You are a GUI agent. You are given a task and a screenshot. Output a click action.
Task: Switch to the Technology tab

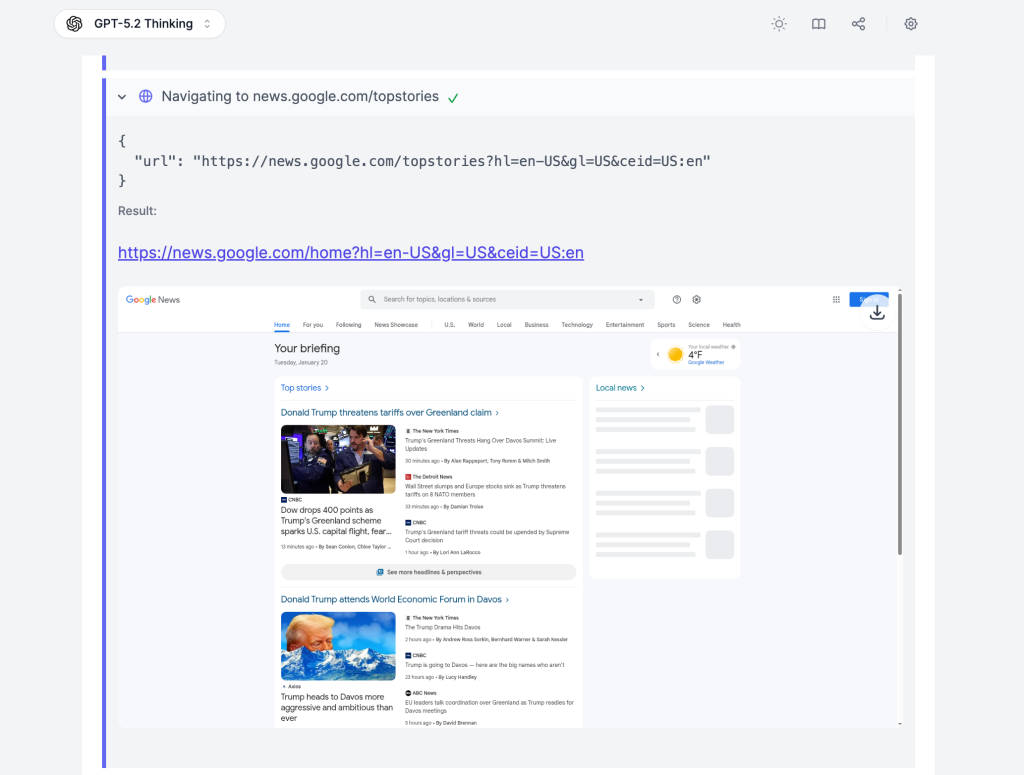click(x=577, y=325)
